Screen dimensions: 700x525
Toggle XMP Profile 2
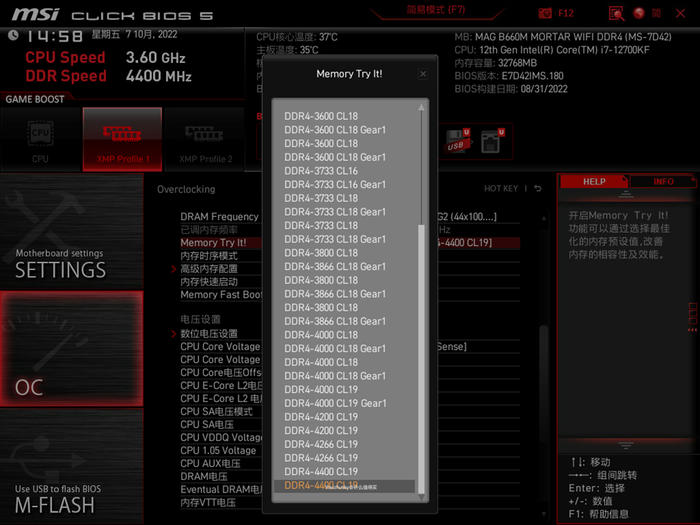(205, 139)
